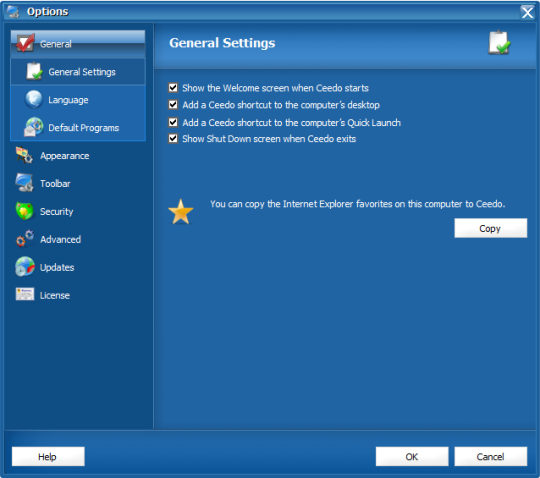The height and width of the screenshot is (478, 540).
Task: Toggle Show Shut Down screen checkbox
Action: (173, 138)
